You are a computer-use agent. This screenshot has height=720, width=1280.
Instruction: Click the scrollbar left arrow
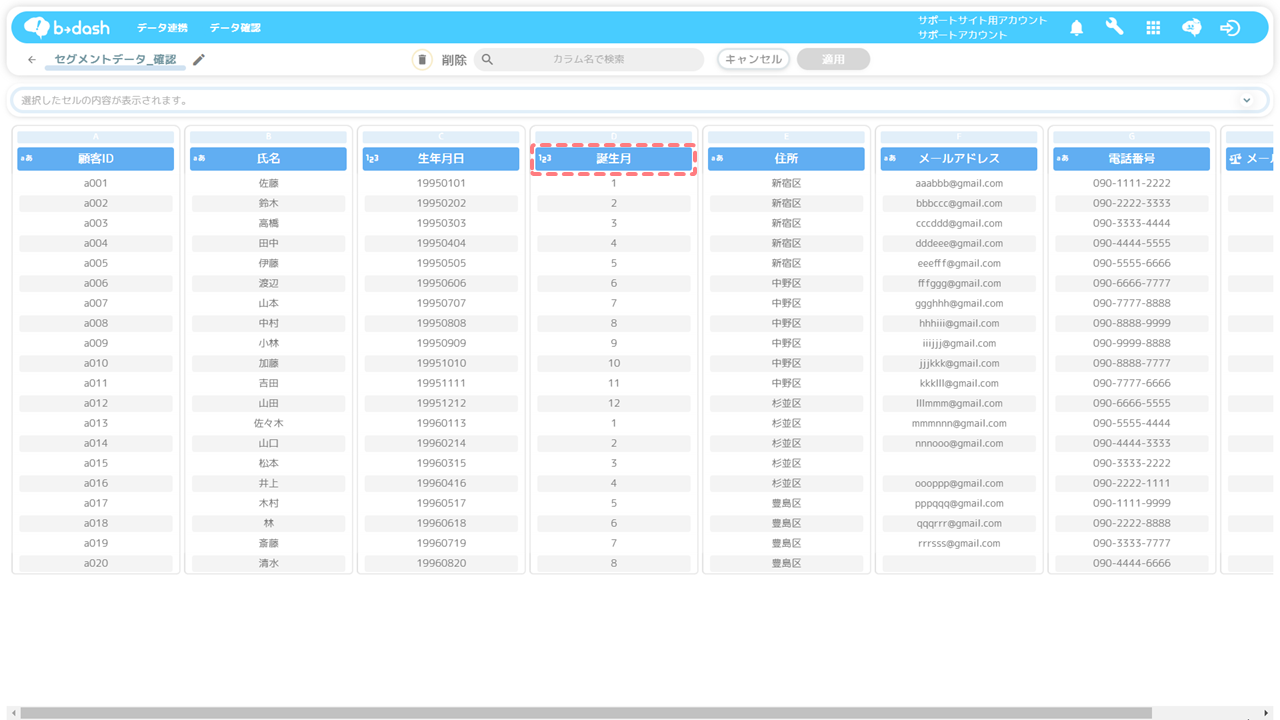tap(14, 713)
